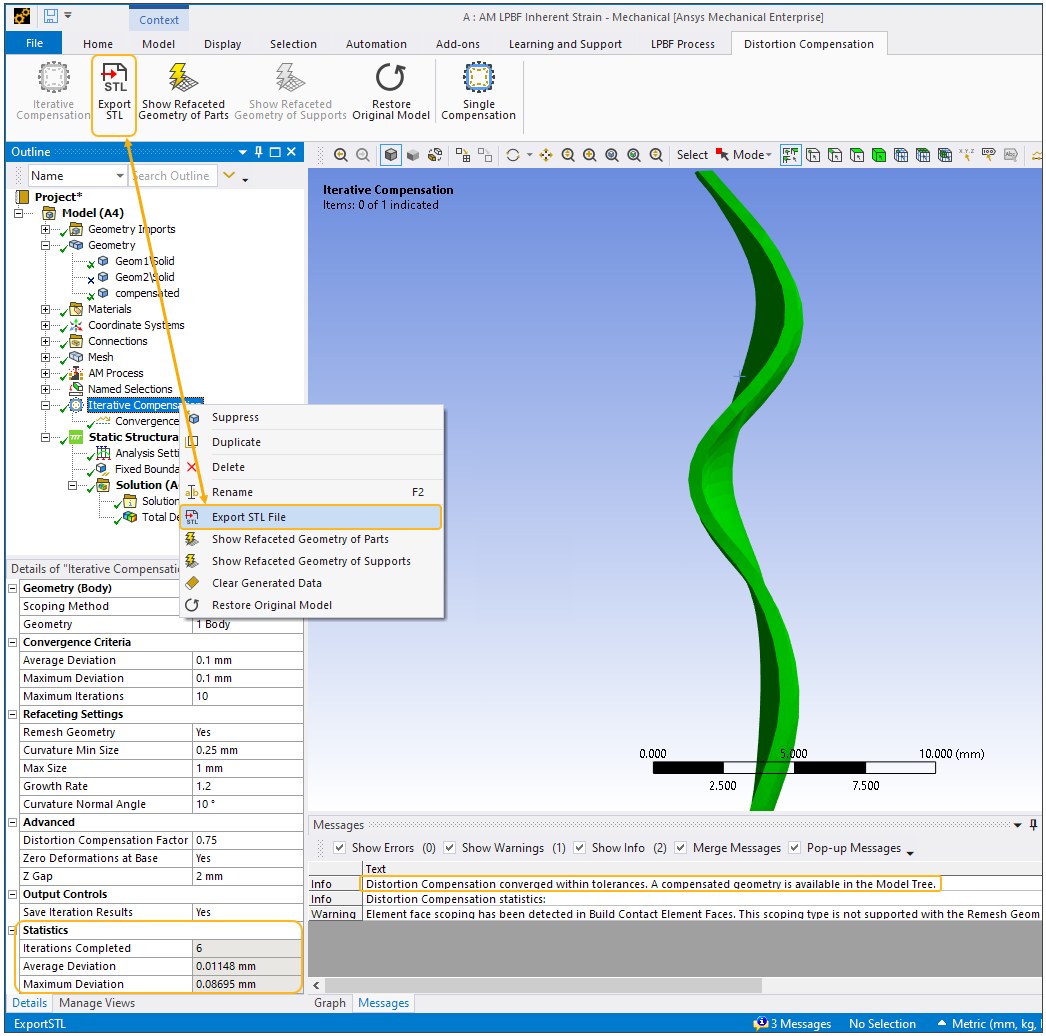Select the Node selection filter

[x=901, y=155]
